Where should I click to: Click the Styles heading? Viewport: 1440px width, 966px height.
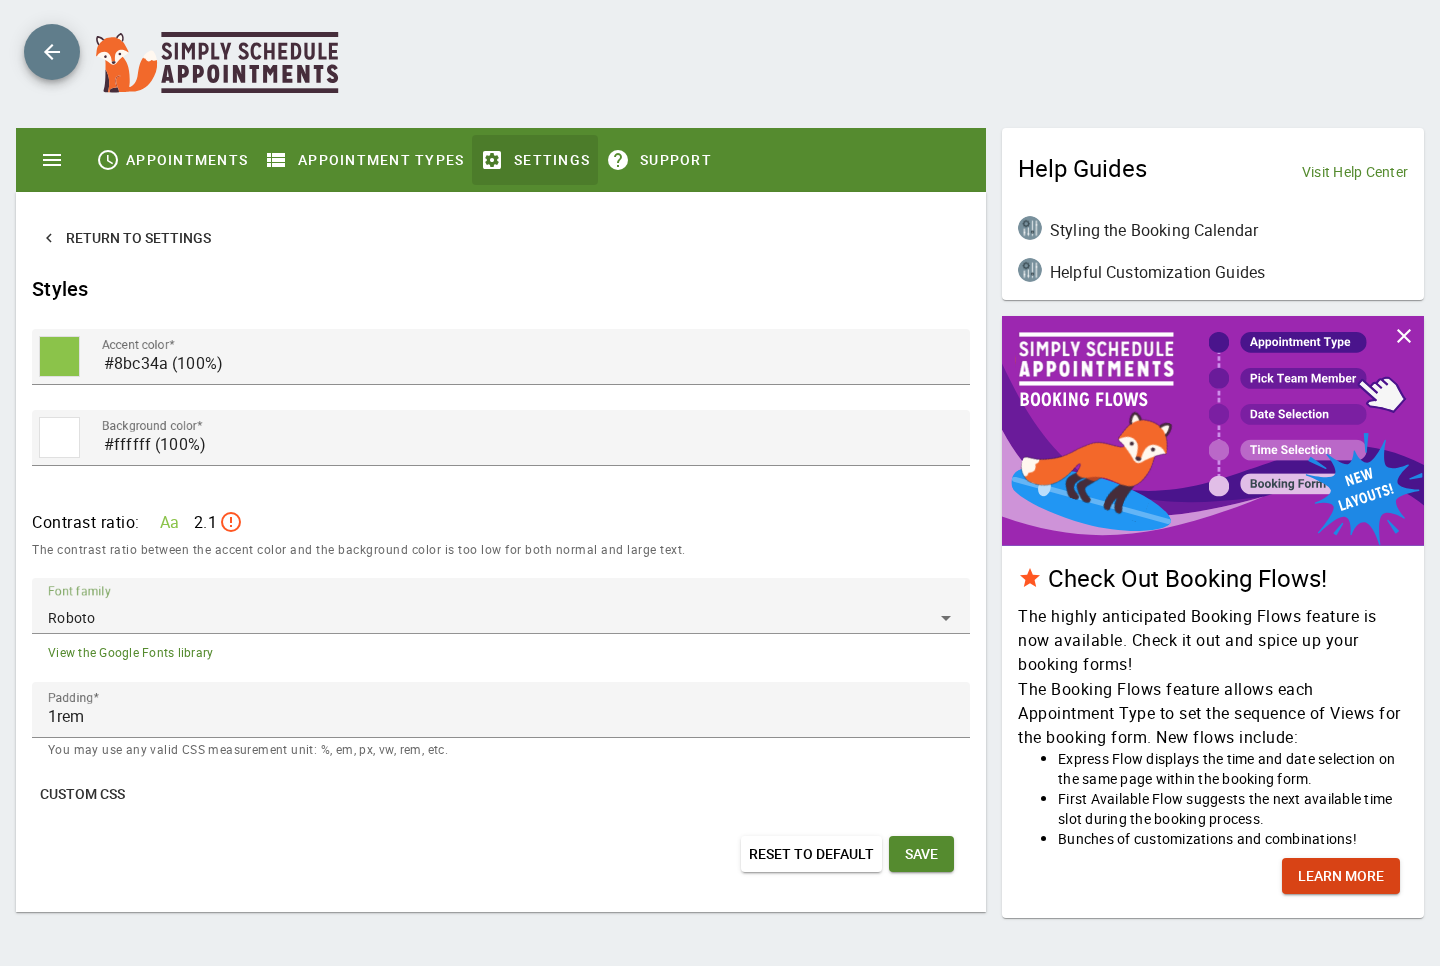pyautogui.click(x=60, y=289)
